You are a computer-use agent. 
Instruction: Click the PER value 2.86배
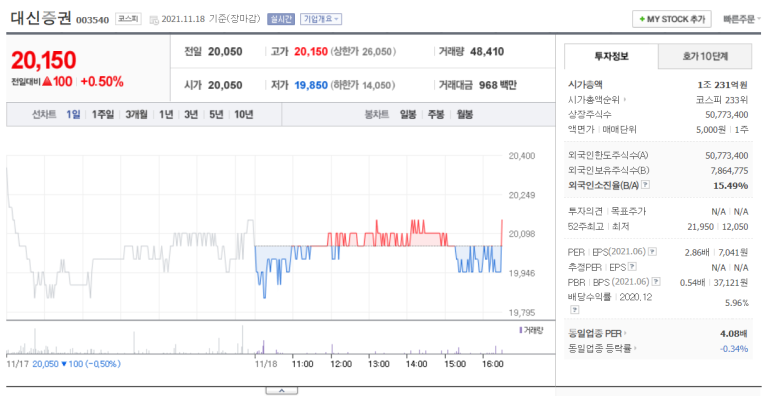[697, 252]
